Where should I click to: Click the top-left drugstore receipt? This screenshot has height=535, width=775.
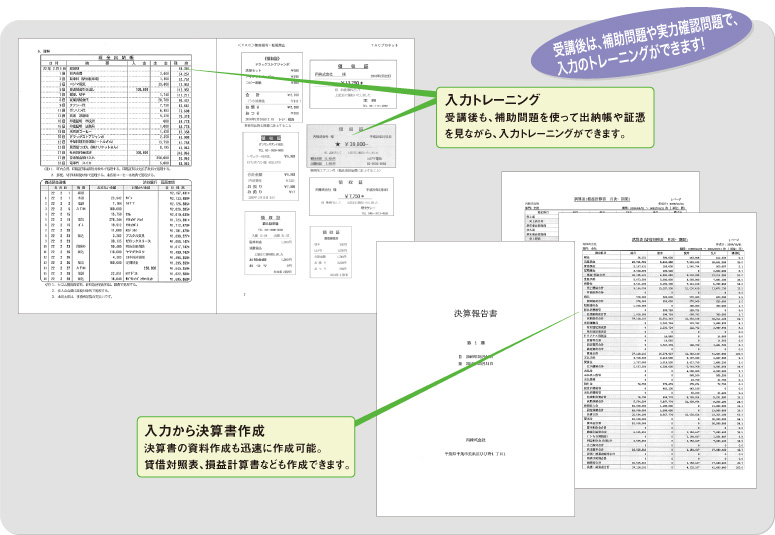click(269, 90)
